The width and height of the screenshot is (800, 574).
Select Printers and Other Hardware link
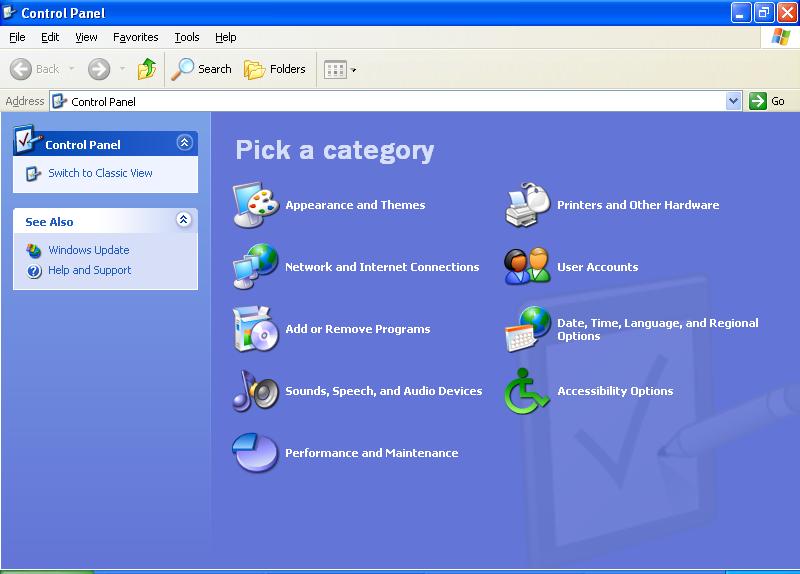point(638,205)
